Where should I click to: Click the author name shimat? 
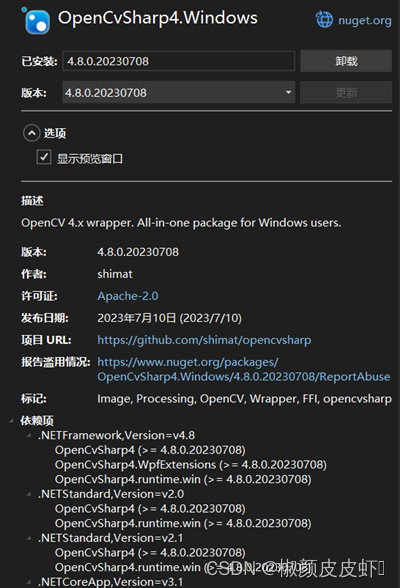115,274
